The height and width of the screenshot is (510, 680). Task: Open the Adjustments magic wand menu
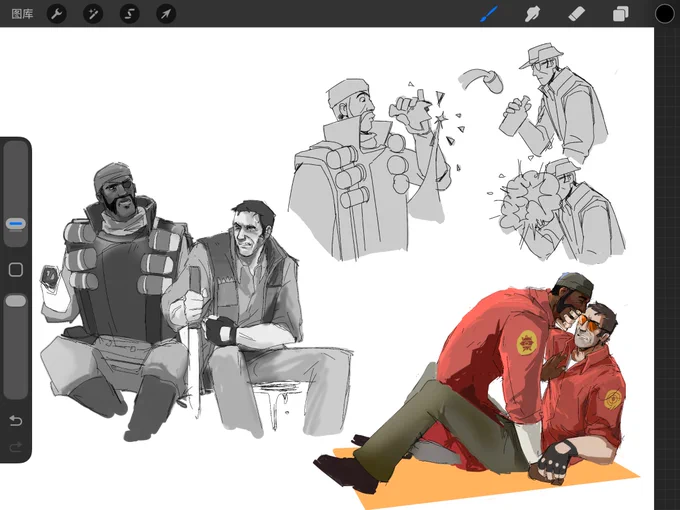pyautogui.click(x=93, y=14)
